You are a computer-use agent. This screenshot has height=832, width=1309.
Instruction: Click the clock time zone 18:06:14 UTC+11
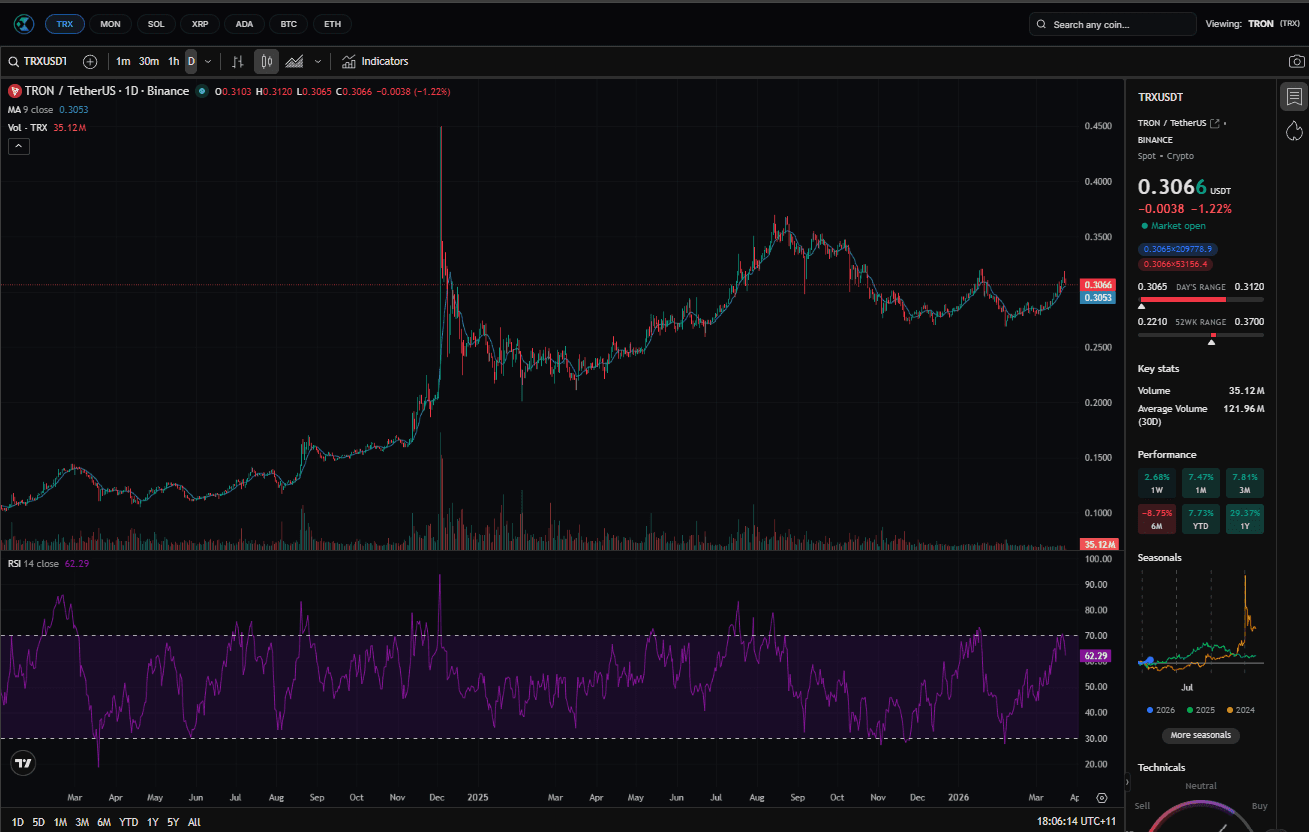pos(1076,822)
